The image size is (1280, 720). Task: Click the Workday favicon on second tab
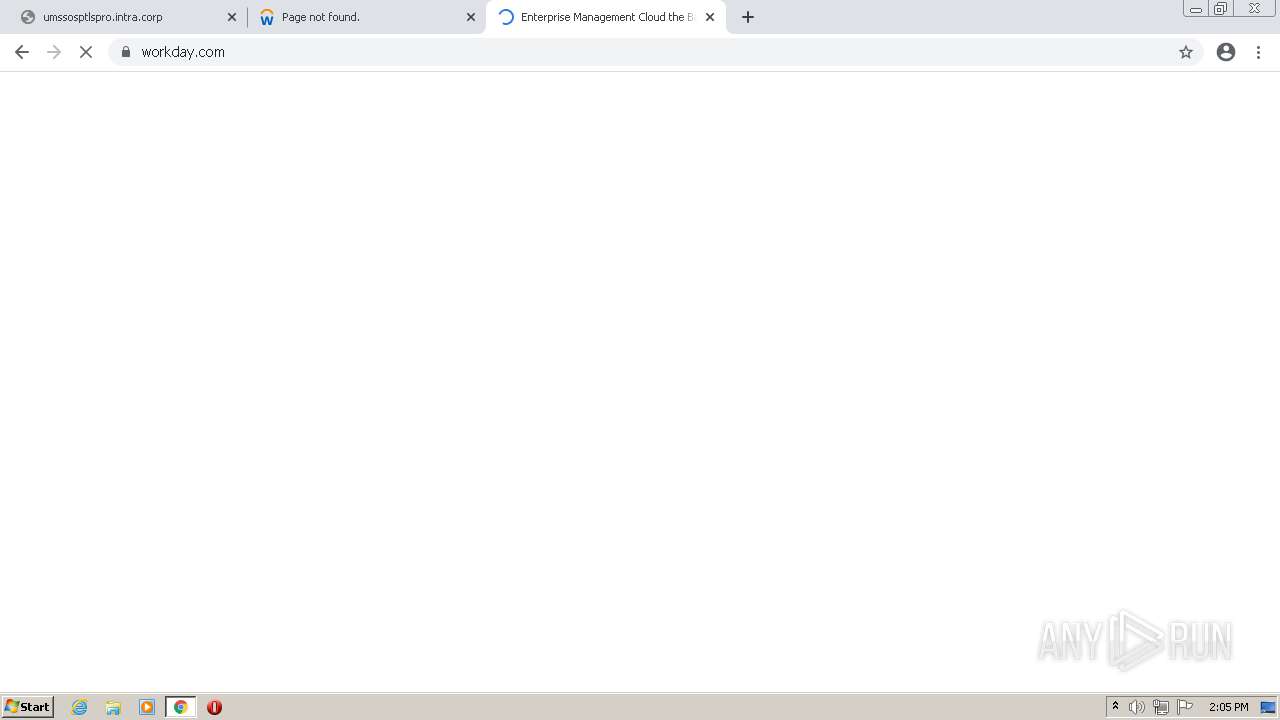click(x=267, y=17)
